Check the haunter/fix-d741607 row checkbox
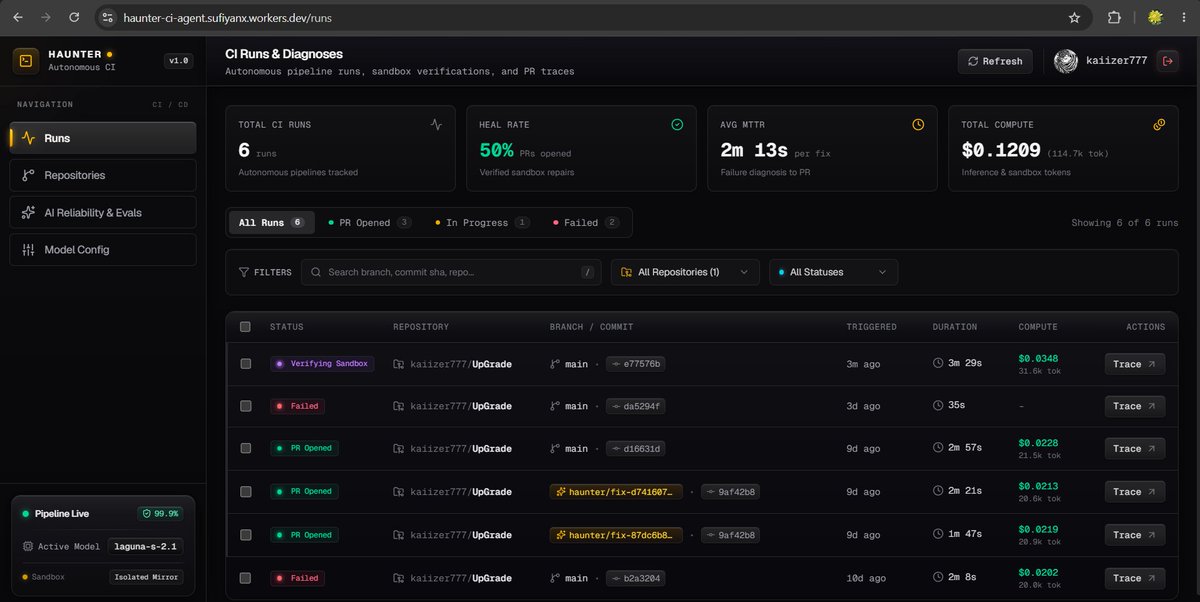This screenshot has height=602, width=1200. [x=246, y=491]
